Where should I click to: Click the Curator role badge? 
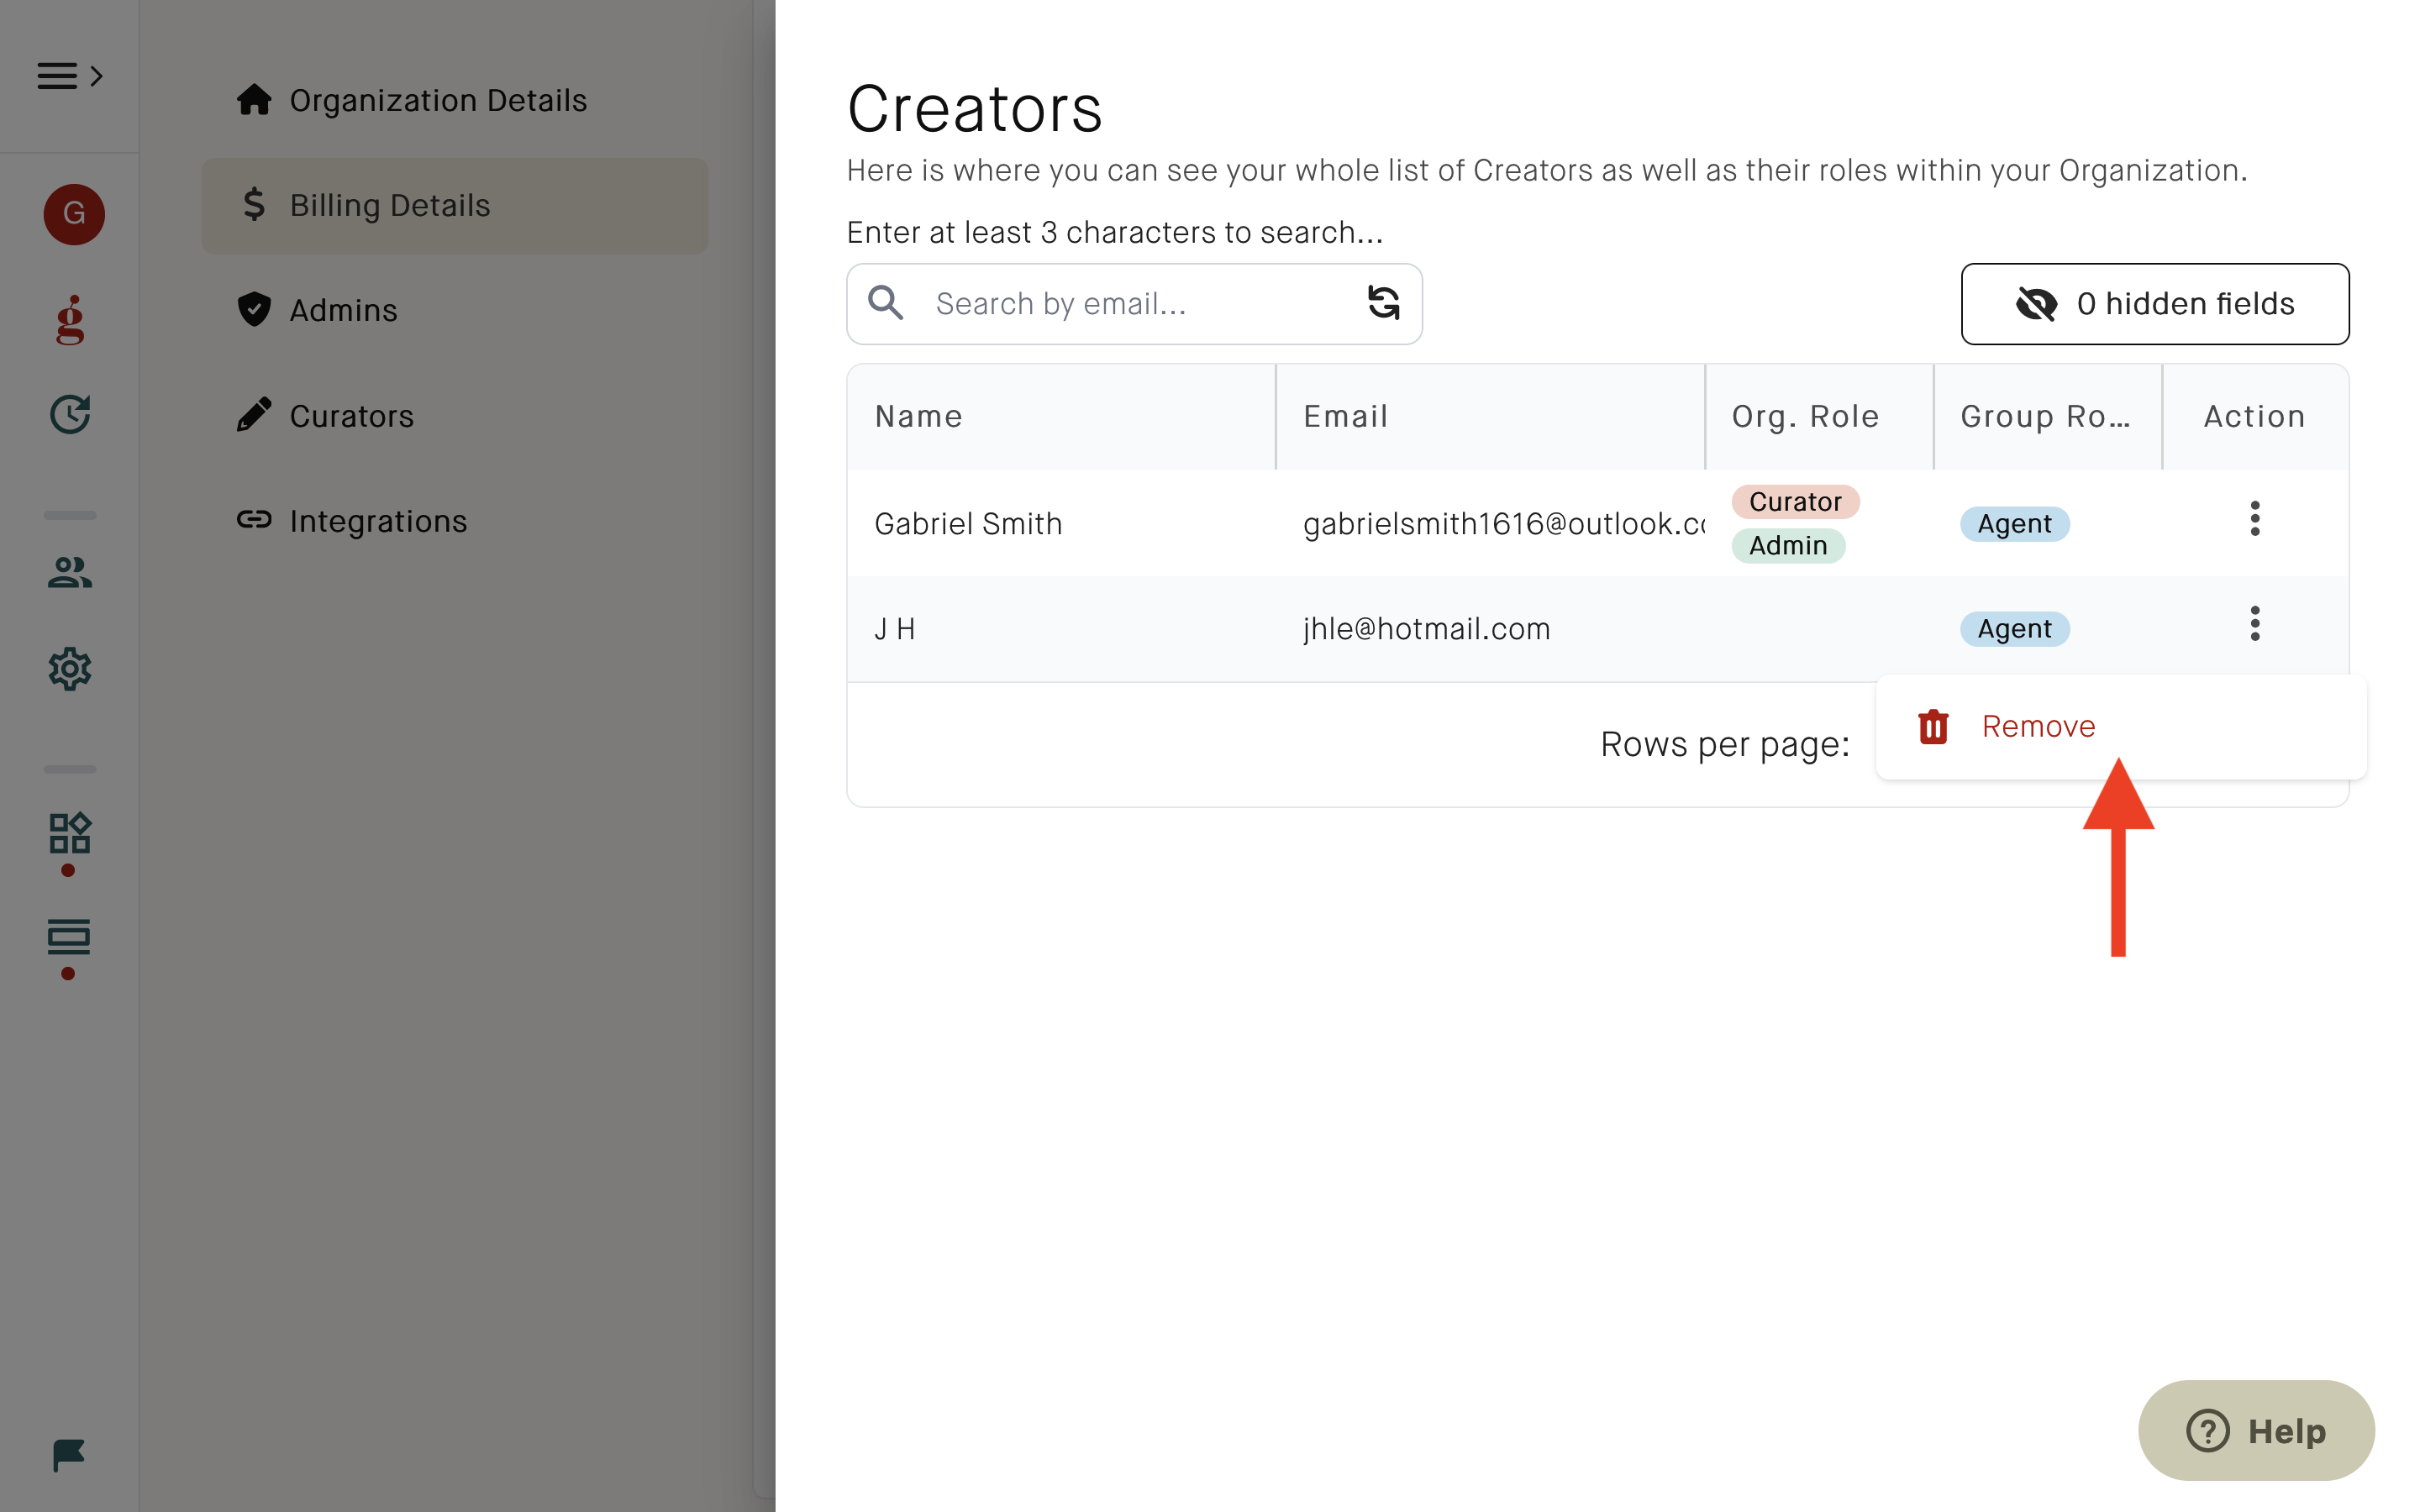coord(1795,501)
